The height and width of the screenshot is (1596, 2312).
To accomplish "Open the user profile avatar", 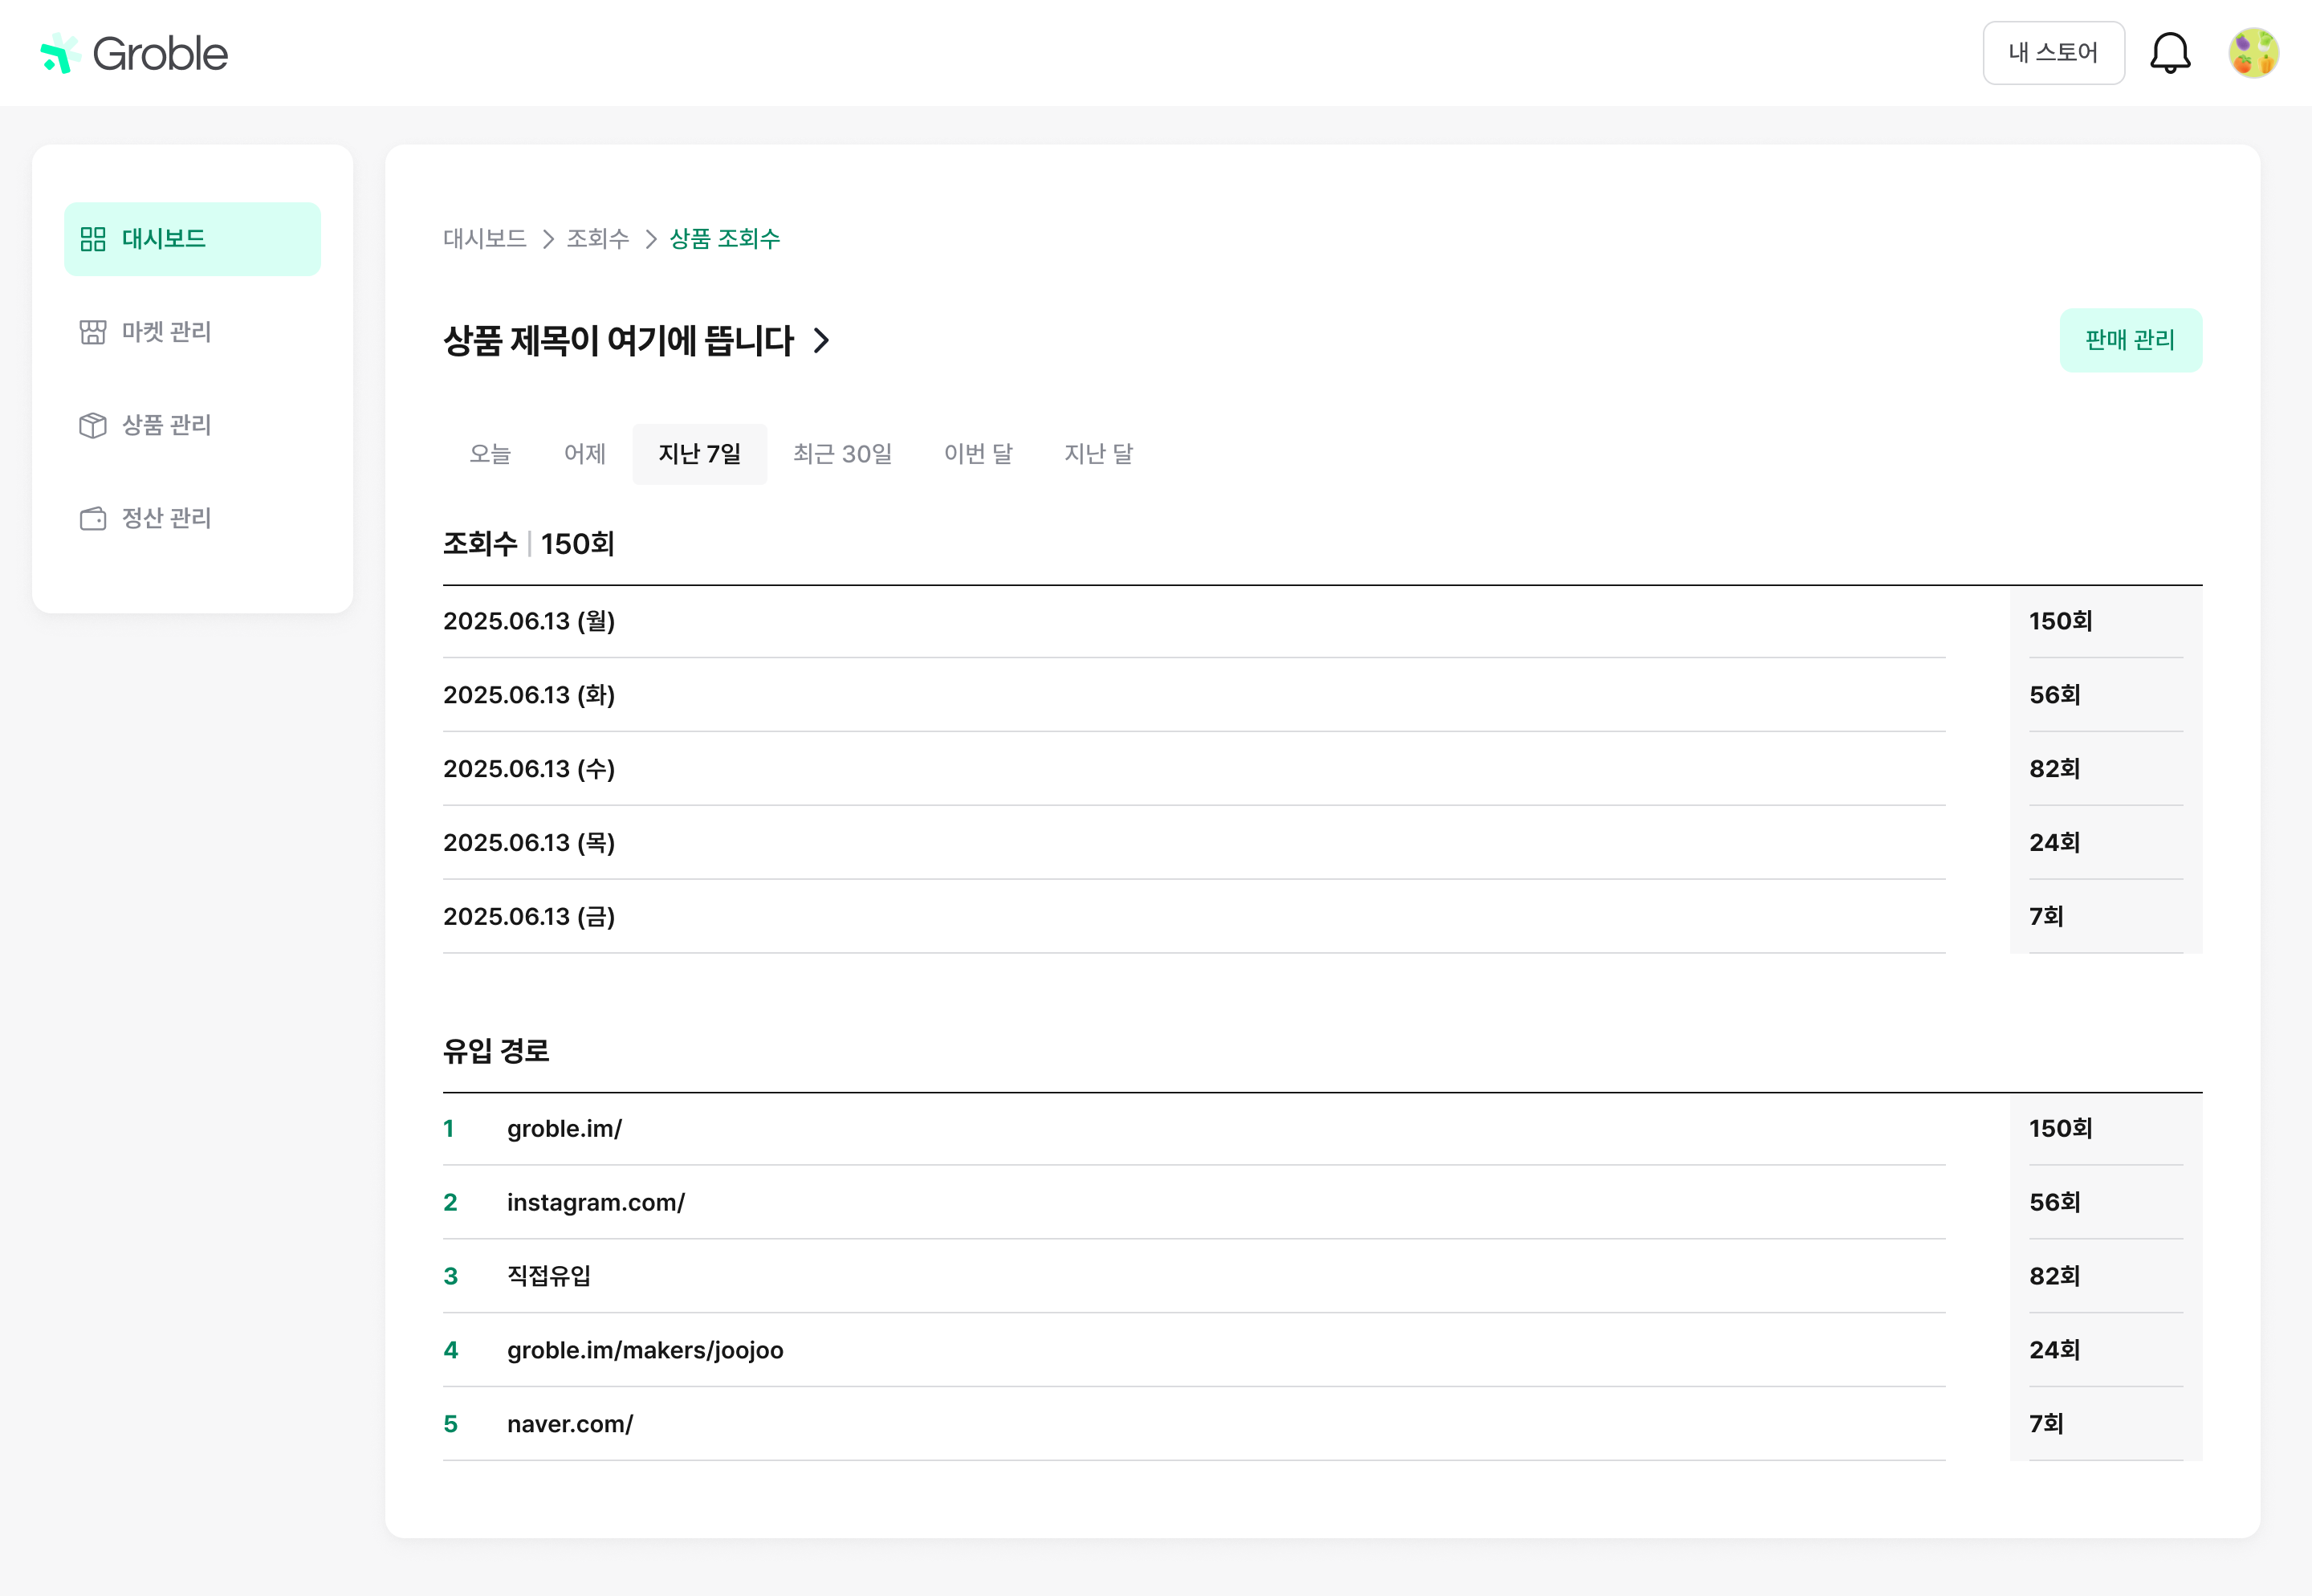I will [2253, 53].
